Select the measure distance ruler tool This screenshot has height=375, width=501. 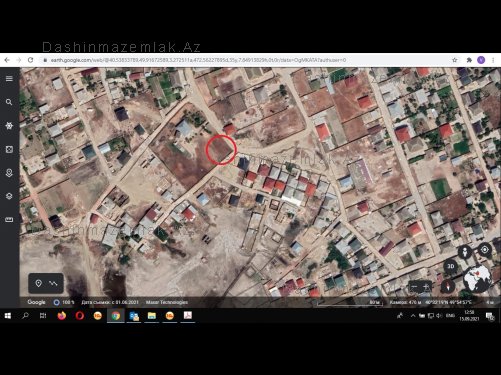[x=9, y=220]
